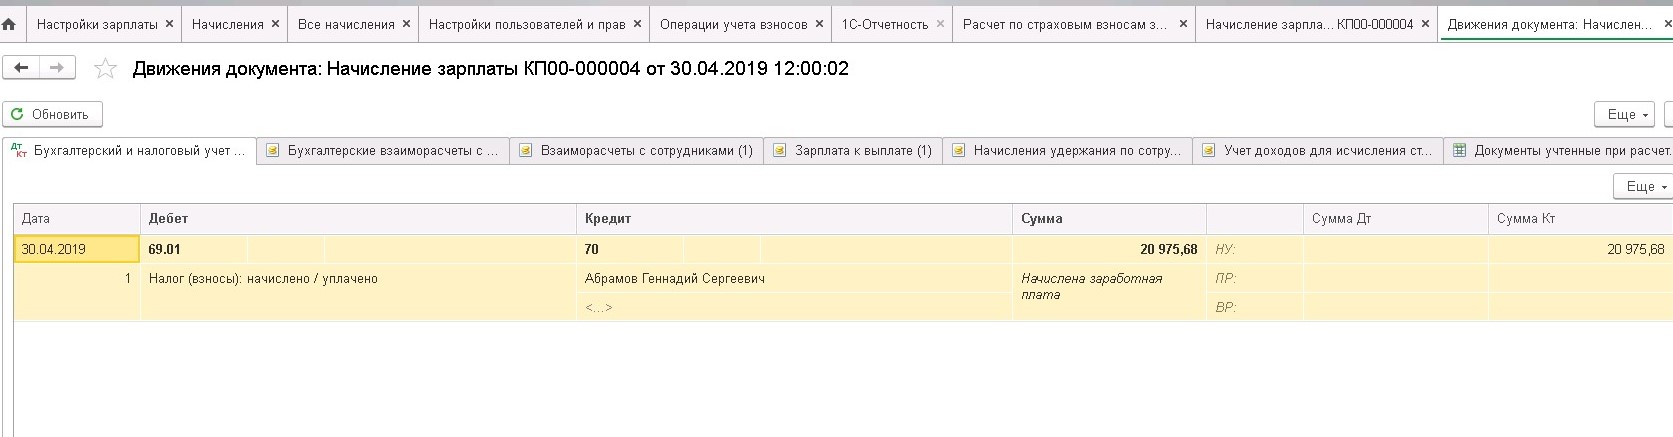Go back with the left arrow
This screenshot has height=437, width=1673.
[x=20, y=68]
